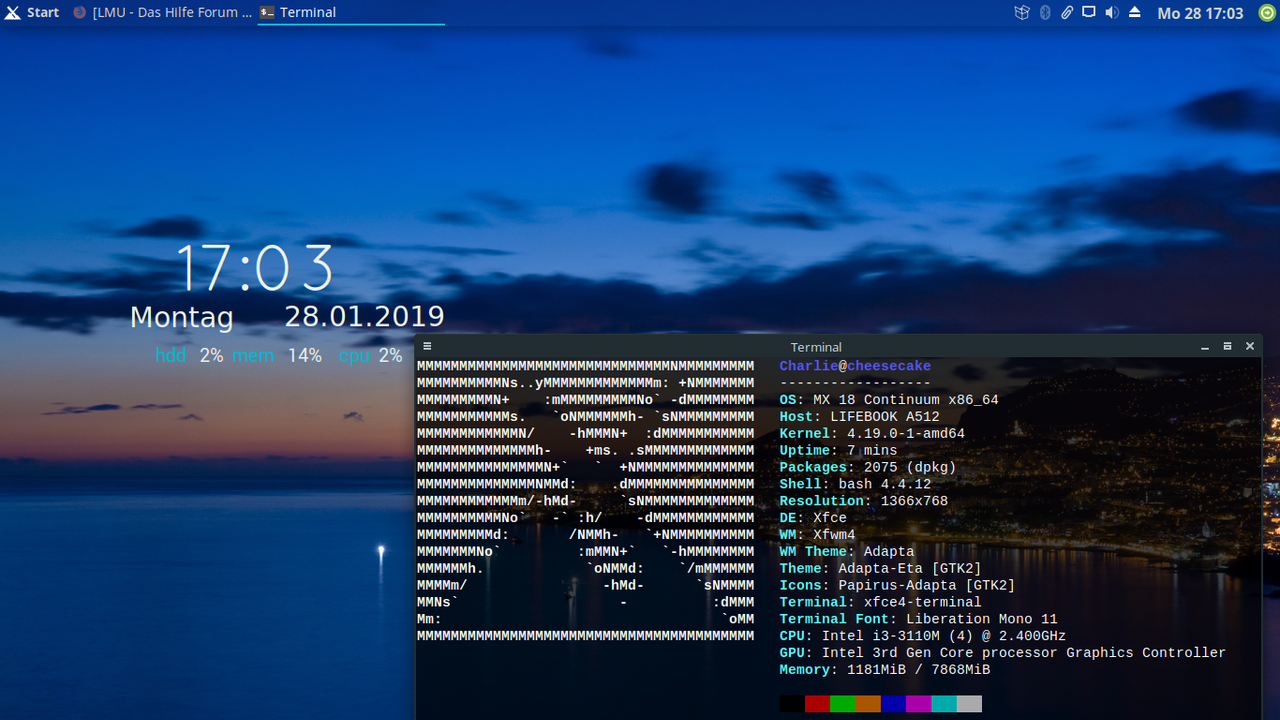The height and width of the screenshot is (720, 1280).
Task: Maximize the Terminal window
Action: (1228, 346)
